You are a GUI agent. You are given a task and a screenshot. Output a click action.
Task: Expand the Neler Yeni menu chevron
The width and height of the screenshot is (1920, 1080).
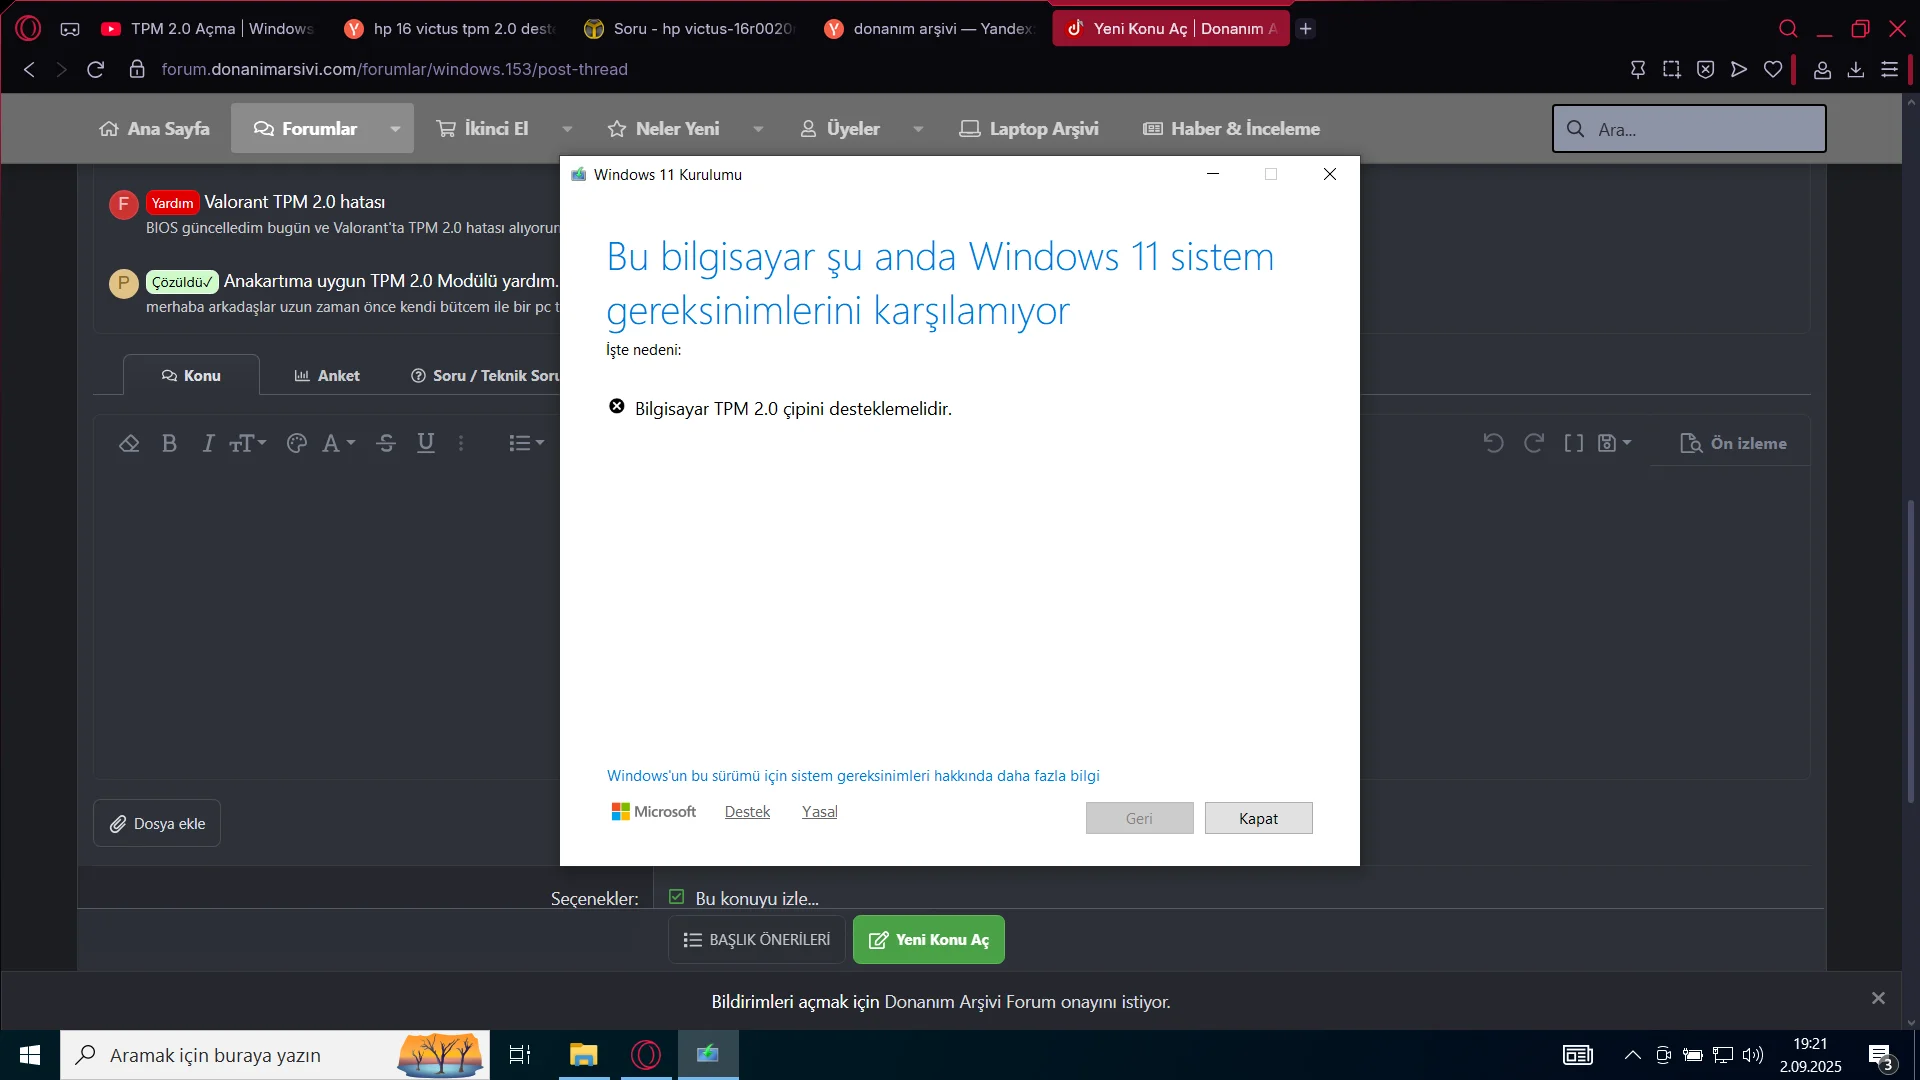[x=757, y=128]
